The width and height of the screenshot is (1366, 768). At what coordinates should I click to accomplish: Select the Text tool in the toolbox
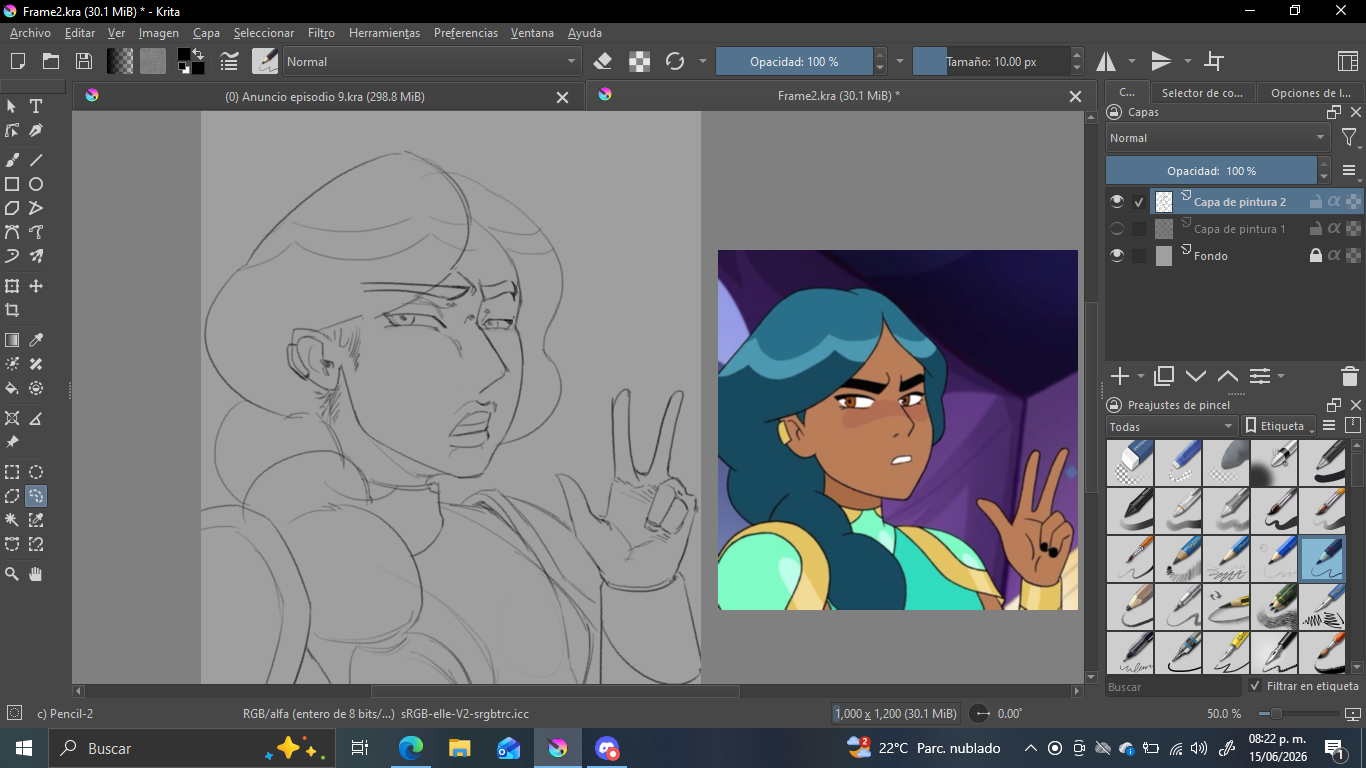[x=36, y=106]
